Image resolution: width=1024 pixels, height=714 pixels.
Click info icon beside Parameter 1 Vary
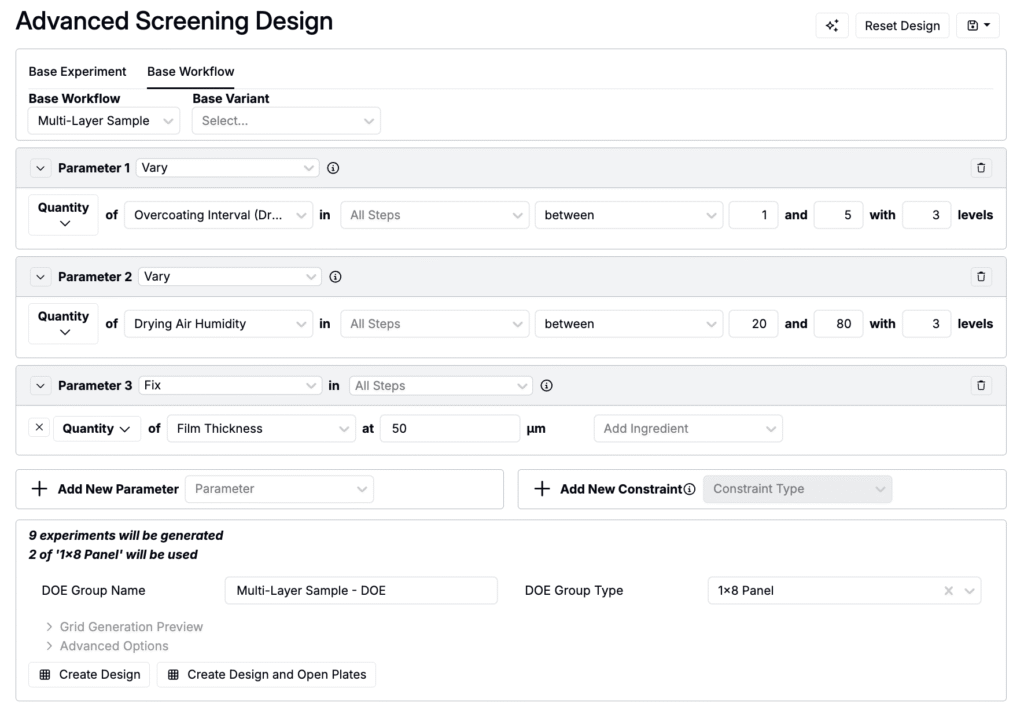coord(333,168)
